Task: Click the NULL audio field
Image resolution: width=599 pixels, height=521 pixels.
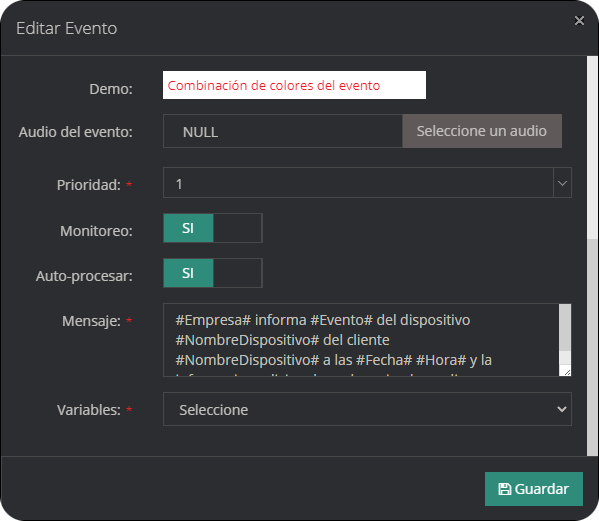Action: coord(283,131)
